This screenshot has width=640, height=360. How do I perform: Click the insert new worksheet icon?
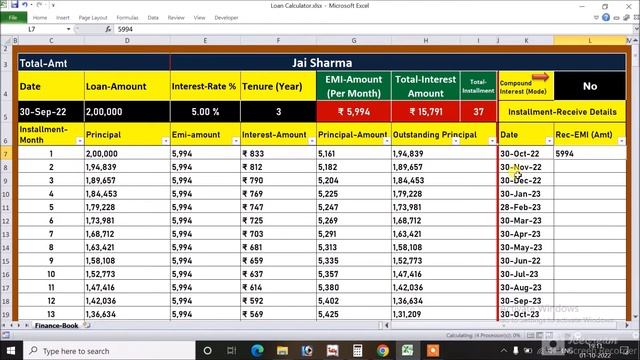click(87, 325)
